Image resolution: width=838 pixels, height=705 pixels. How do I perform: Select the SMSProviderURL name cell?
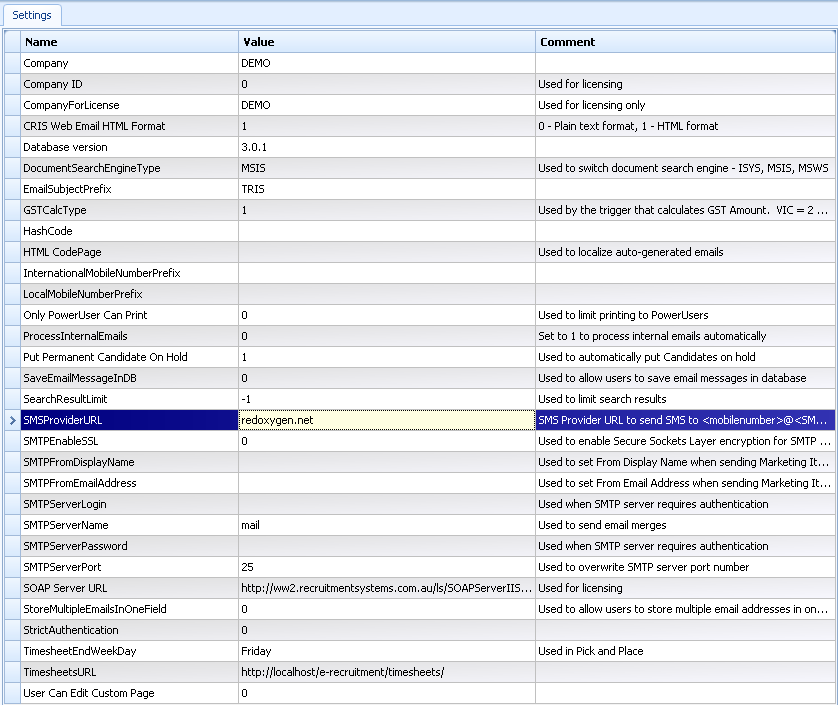coord(129,420)
